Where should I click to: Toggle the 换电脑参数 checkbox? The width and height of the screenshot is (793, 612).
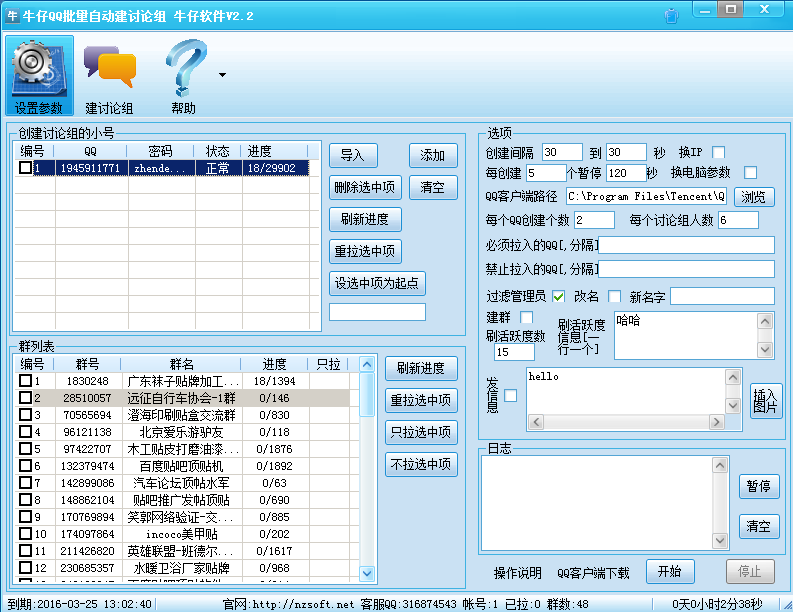pos(751,172)
